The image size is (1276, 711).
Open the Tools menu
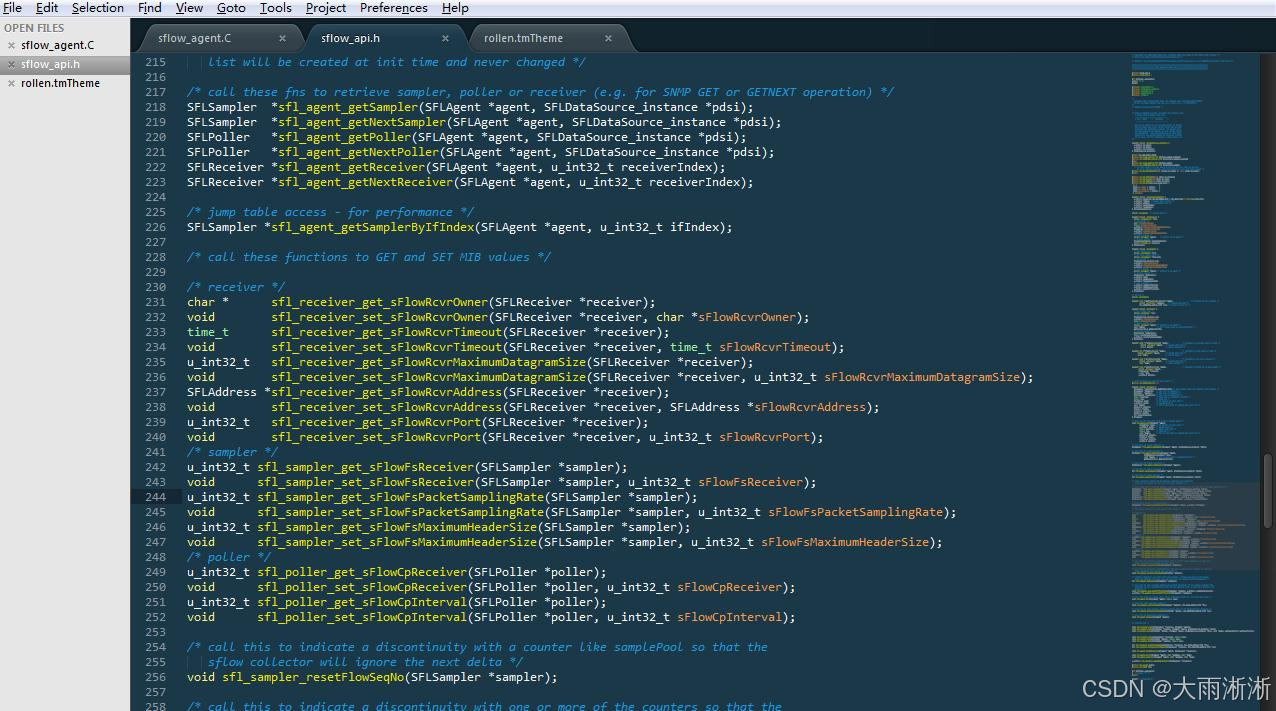(x=275, y=7)
